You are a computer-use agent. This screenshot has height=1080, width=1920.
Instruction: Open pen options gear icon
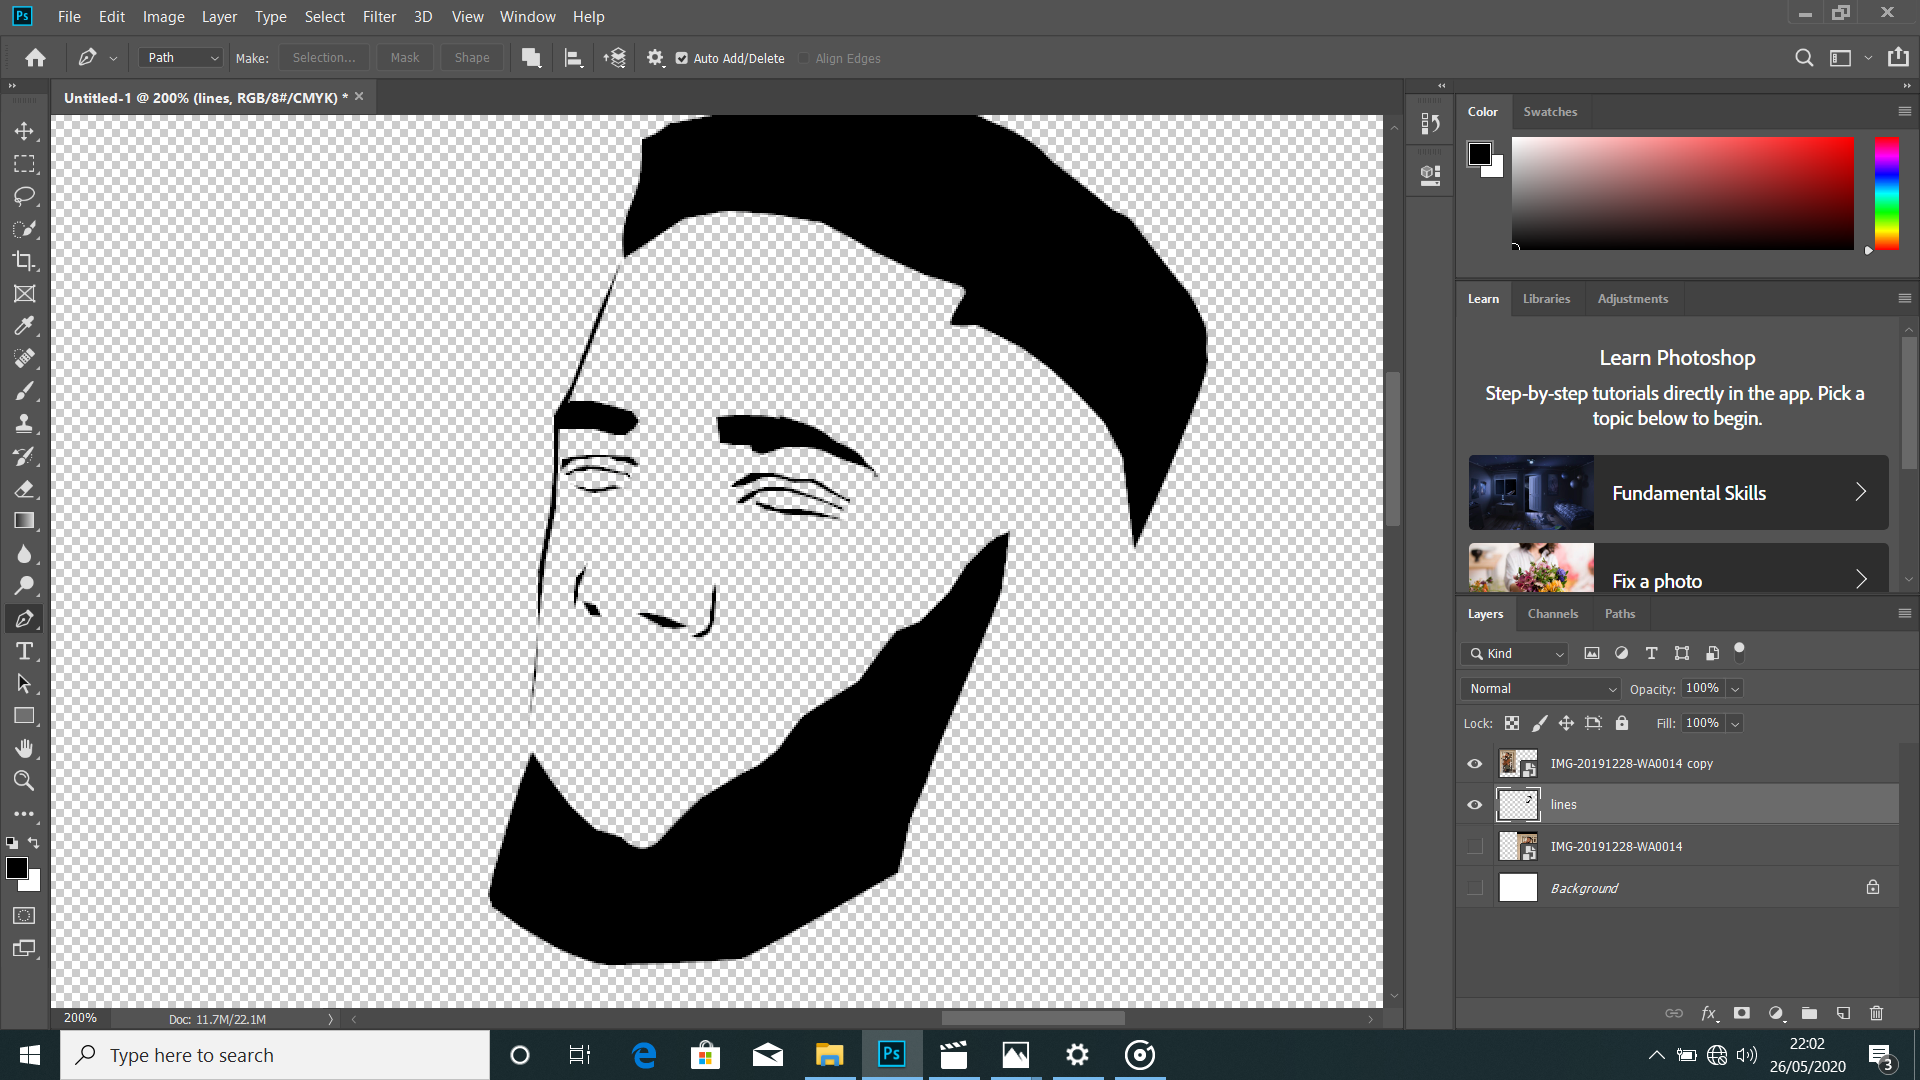(655, 58)
